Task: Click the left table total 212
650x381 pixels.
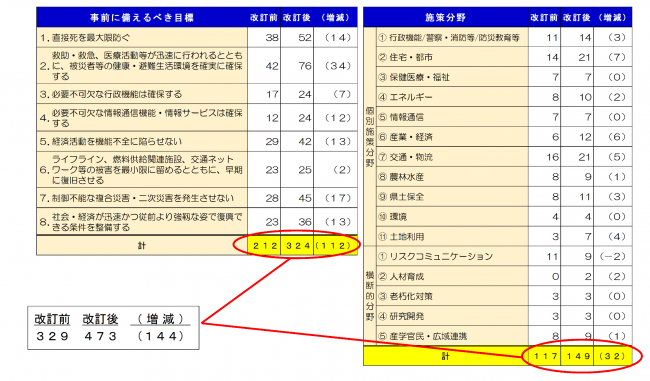Action: click(x=264, y=245)
